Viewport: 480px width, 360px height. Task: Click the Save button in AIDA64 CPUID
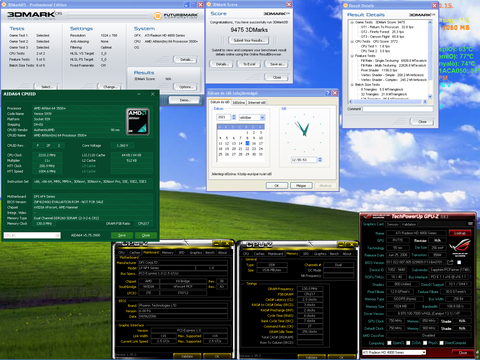tap(122, 235)
